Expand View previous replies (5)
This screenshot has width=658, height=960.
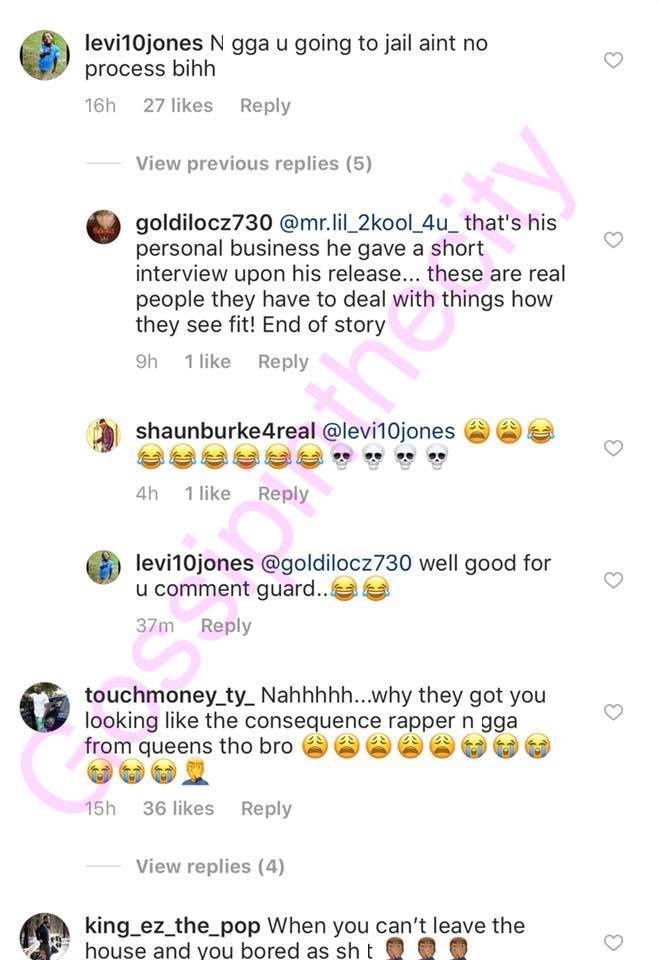253,163
